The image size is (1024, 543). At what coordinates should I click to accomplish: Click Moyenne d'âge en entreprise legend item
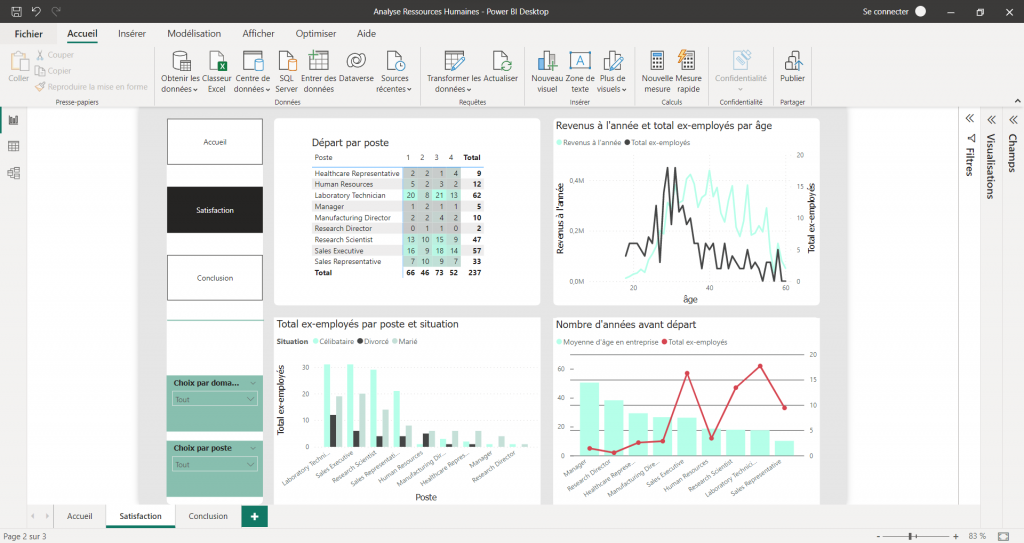click(607, 342)
